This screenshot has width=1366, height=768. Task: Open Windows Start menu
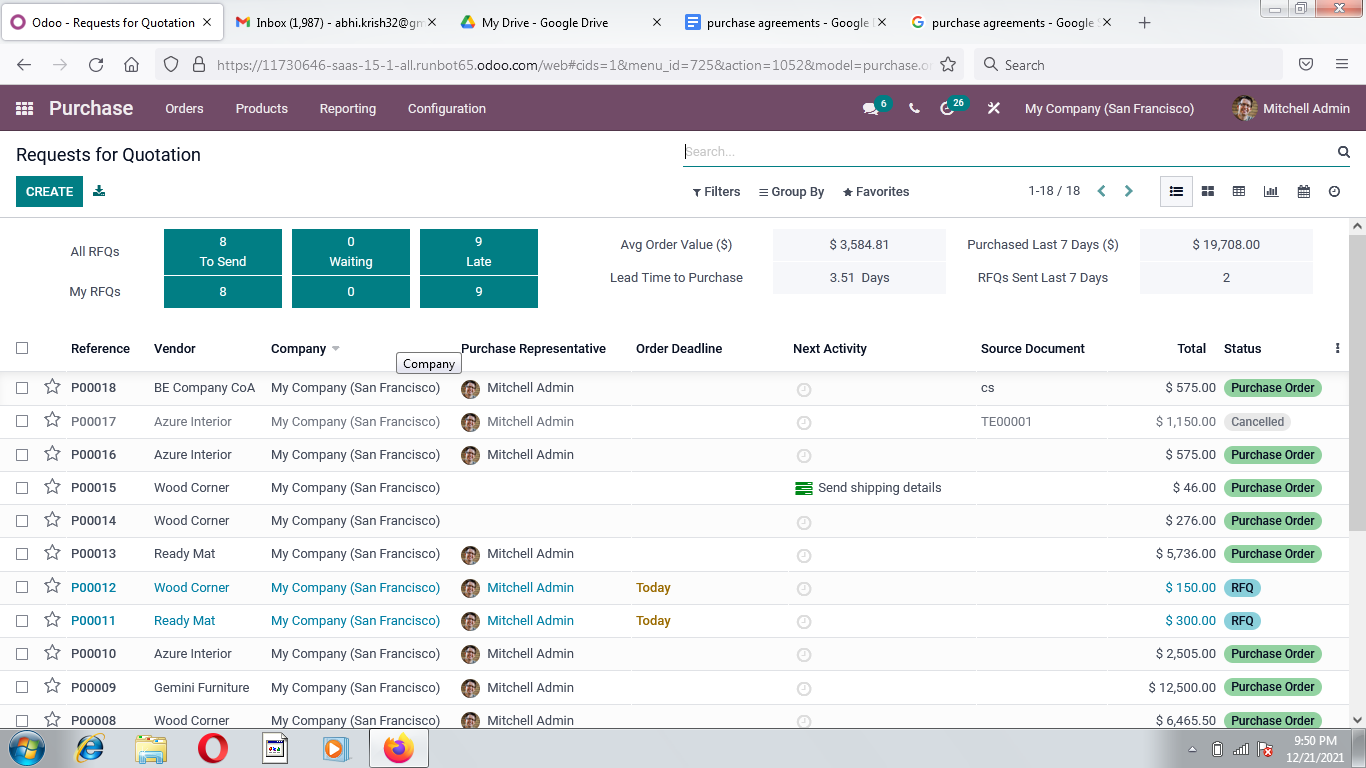[x=26, y=748]
